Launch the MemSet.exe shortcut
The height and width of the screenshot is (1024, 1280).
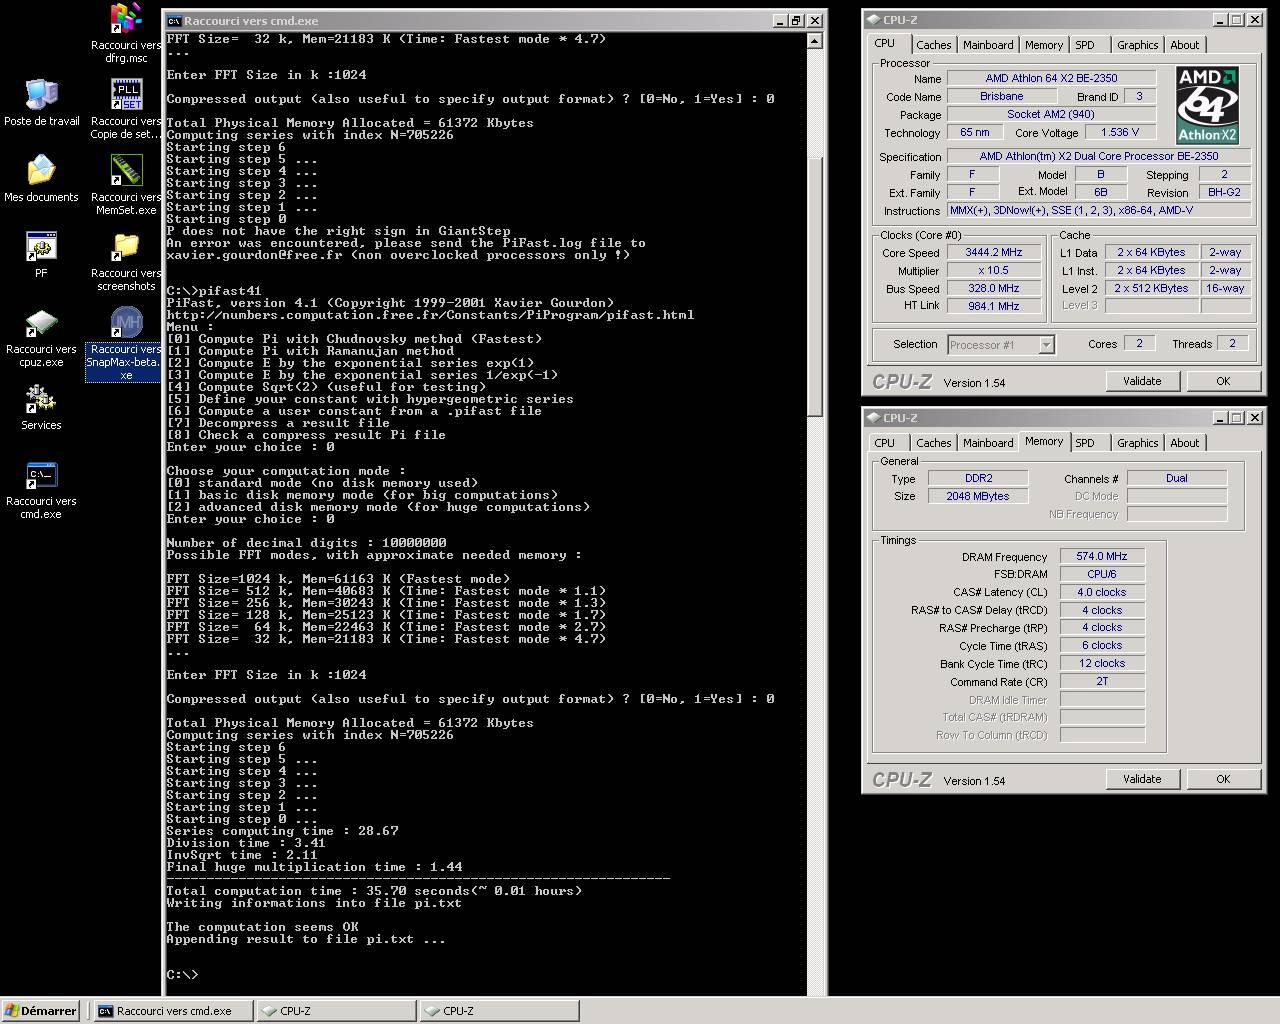(126, 186)
